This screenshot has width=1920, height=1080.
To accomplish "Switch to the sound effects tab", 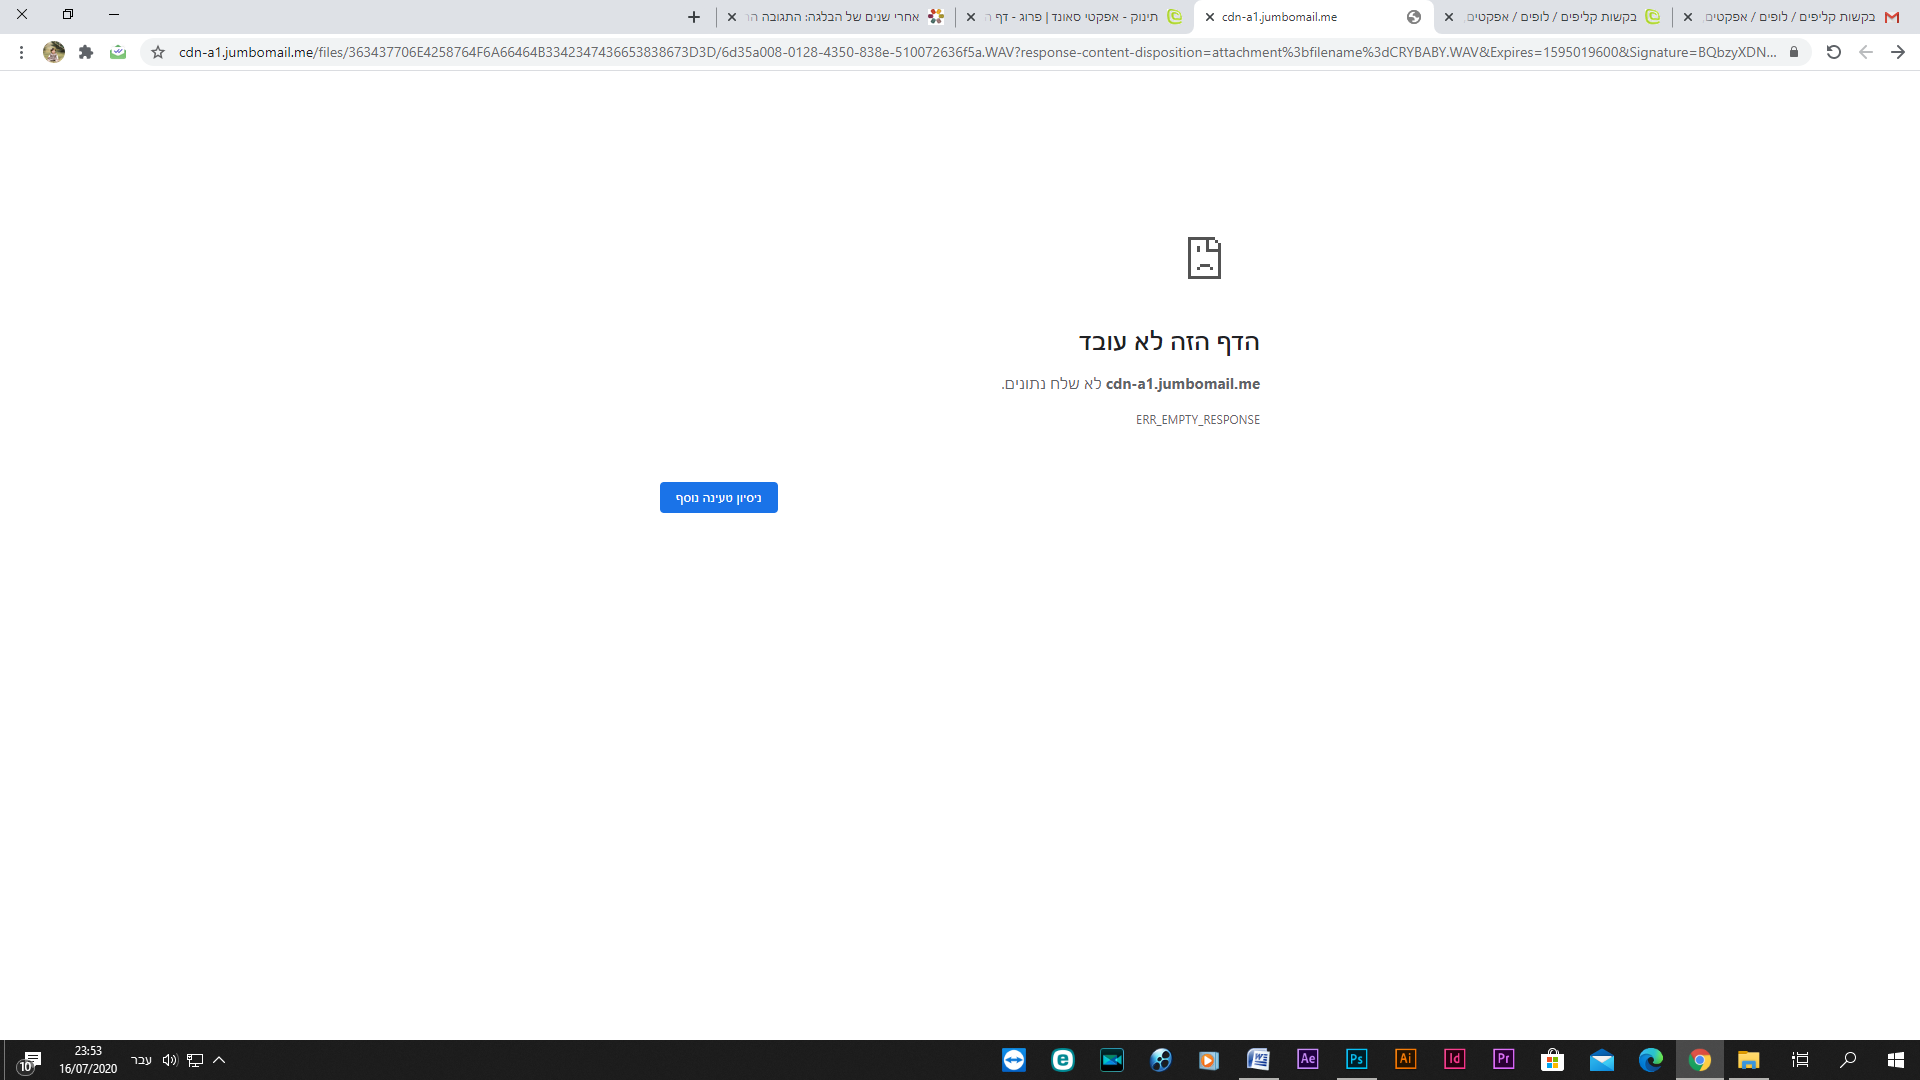I will [1080, 17].
